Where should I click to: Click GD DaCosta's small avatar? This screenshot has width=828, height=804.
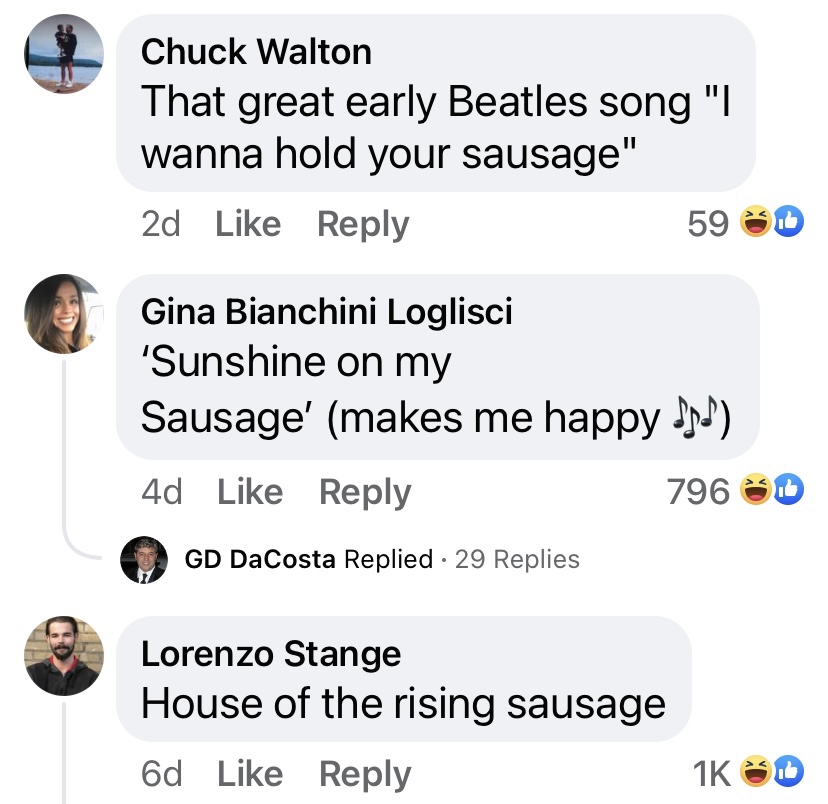tap(142, 559)
